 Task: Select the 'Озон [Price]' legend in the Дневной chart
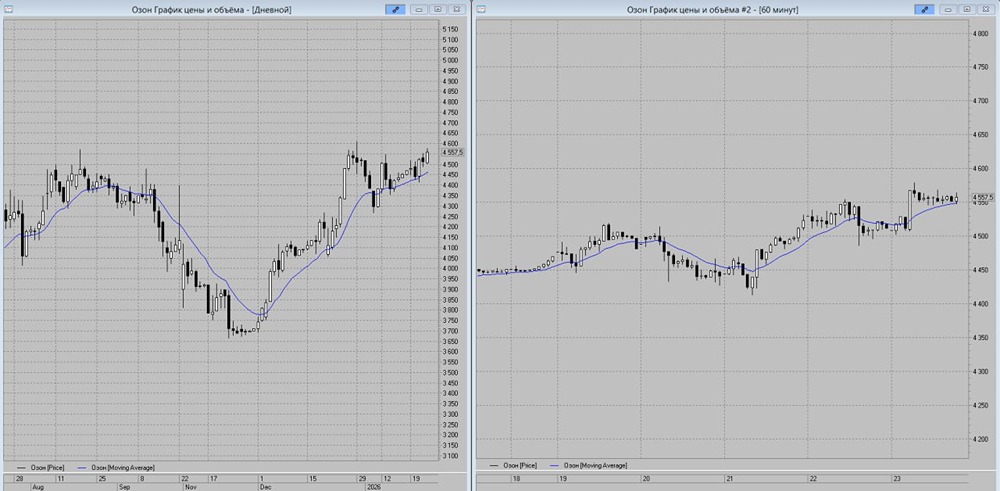40,467
